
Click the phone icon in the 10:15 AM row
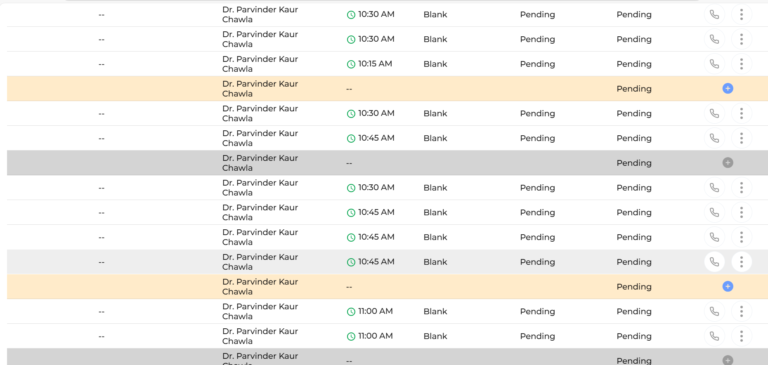[714, 64]
